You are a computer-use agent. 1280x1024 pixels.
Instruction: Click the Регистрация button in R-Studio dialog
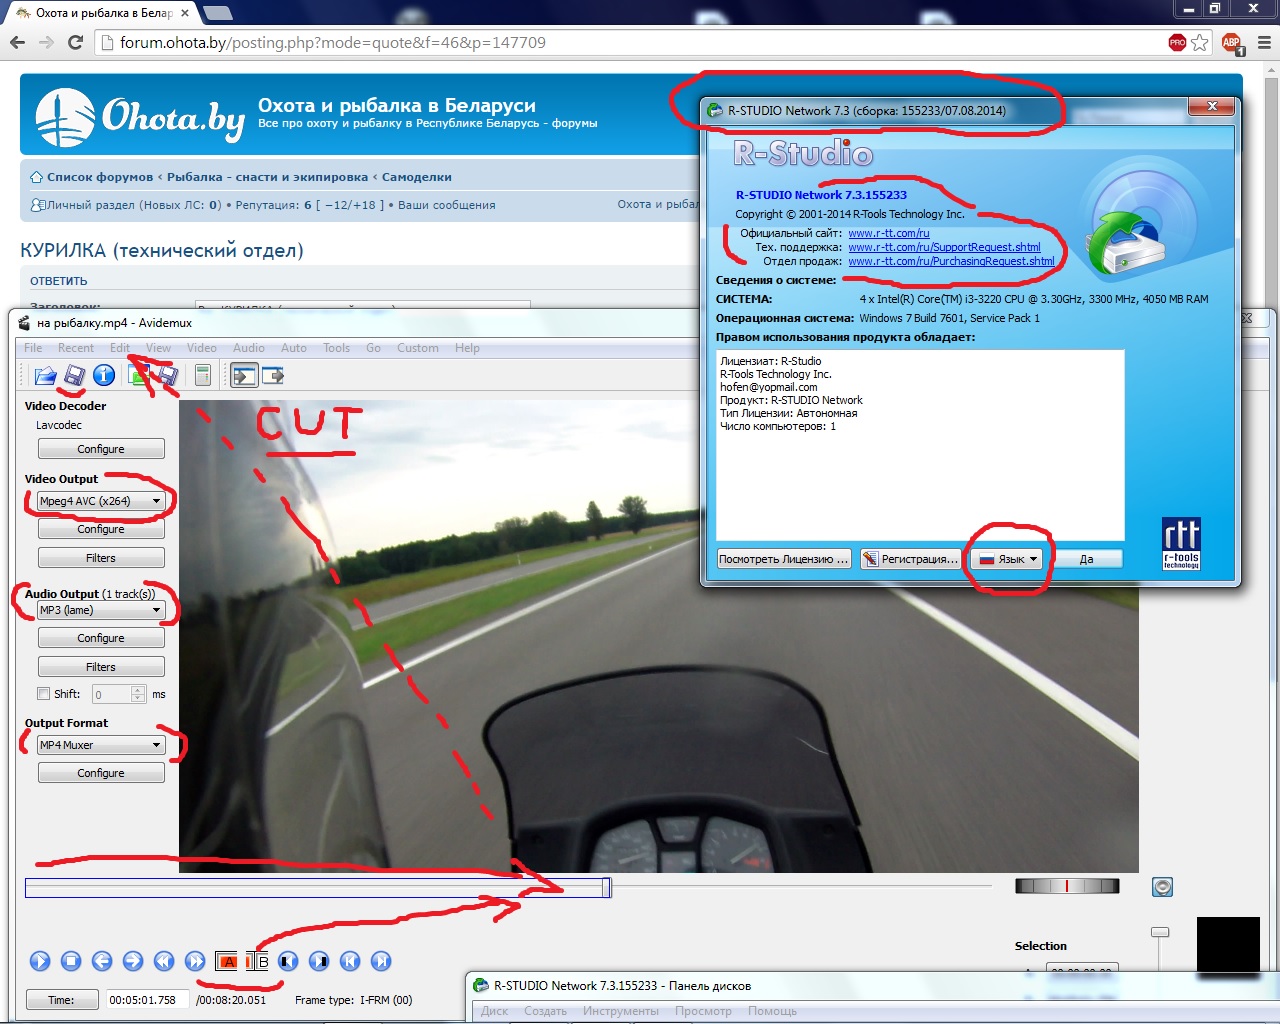911,559
